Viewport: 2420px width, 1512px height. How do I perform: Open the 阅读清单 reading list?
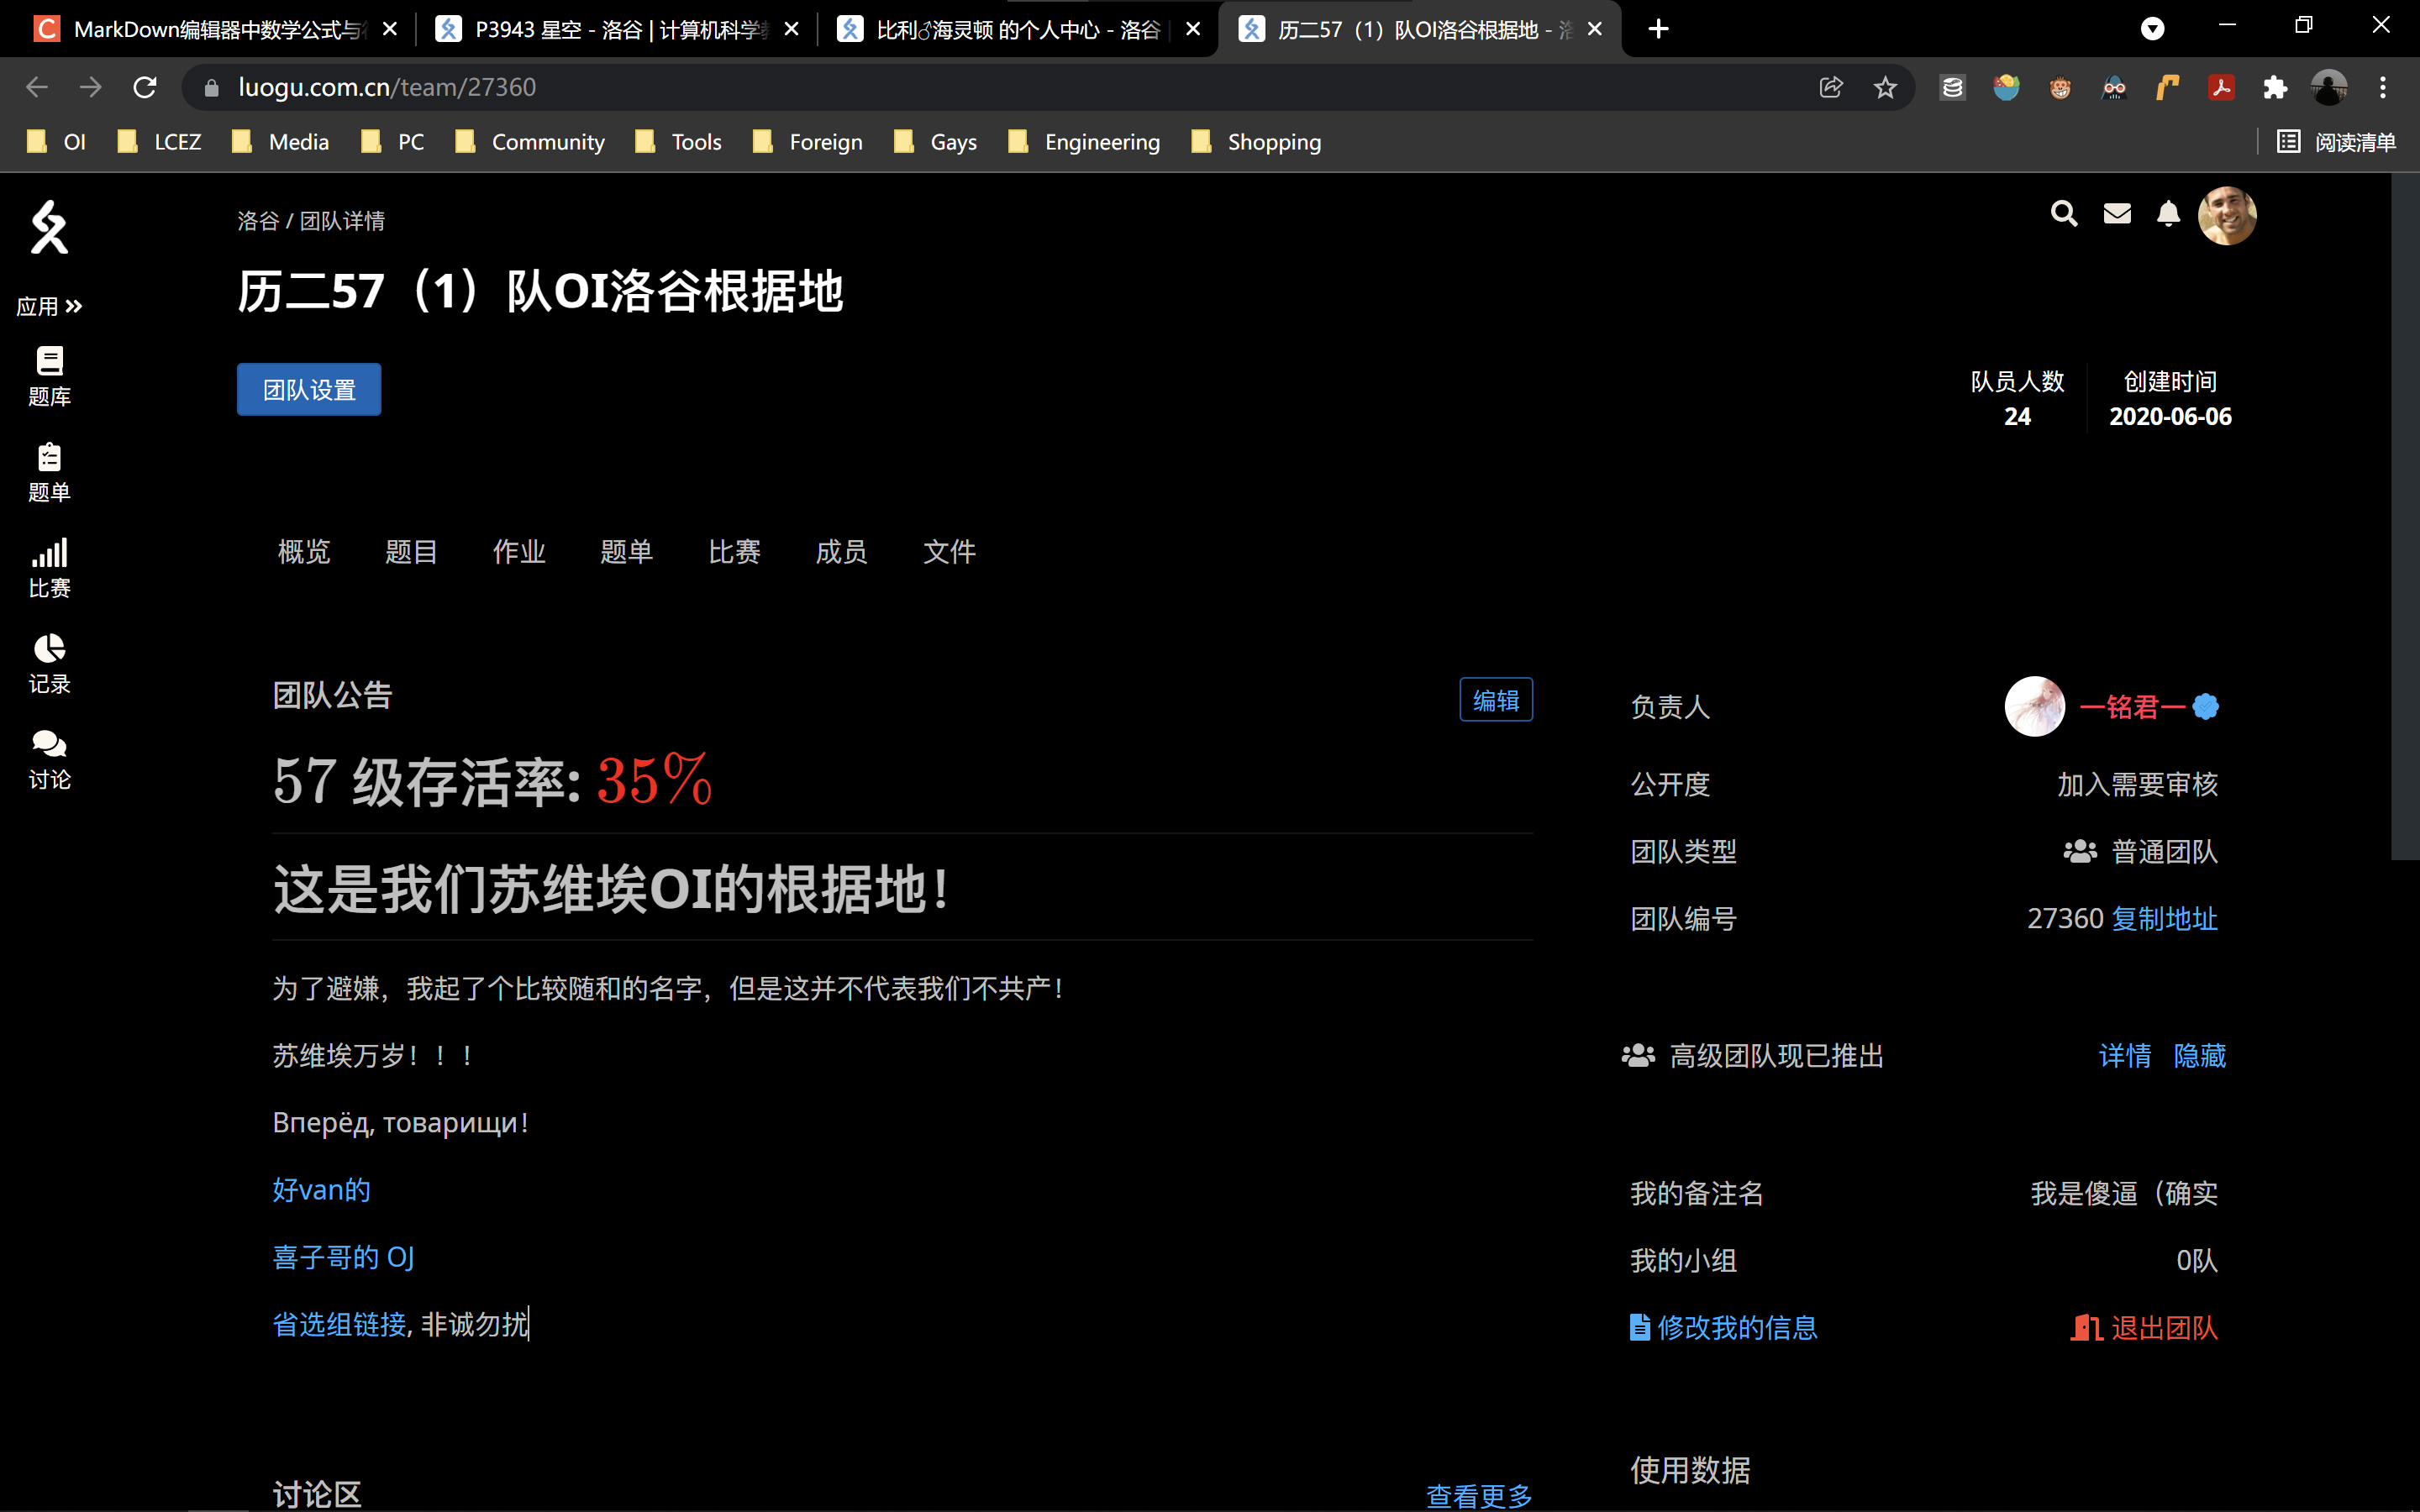(2336, 142)
